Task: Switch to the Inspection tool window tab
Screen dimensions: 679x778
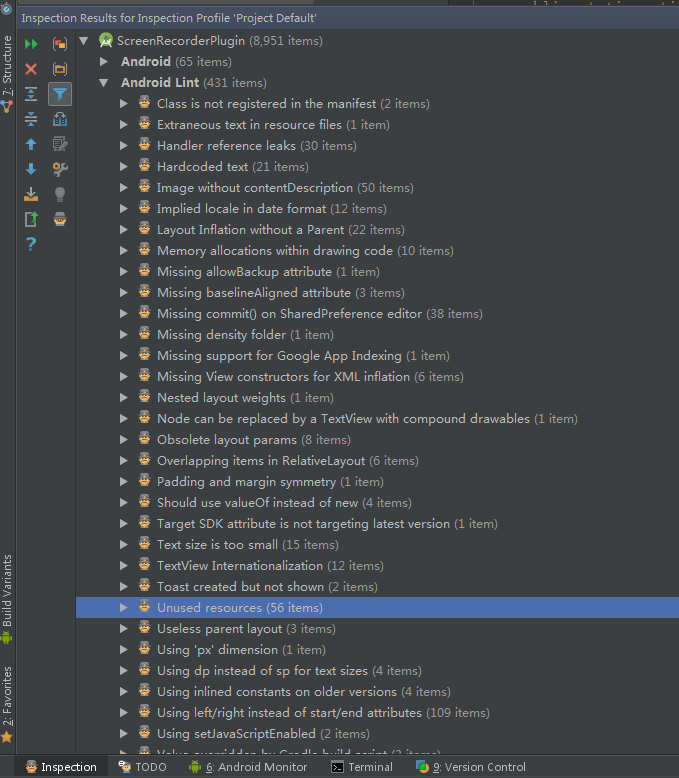Action: coord(61,767)
